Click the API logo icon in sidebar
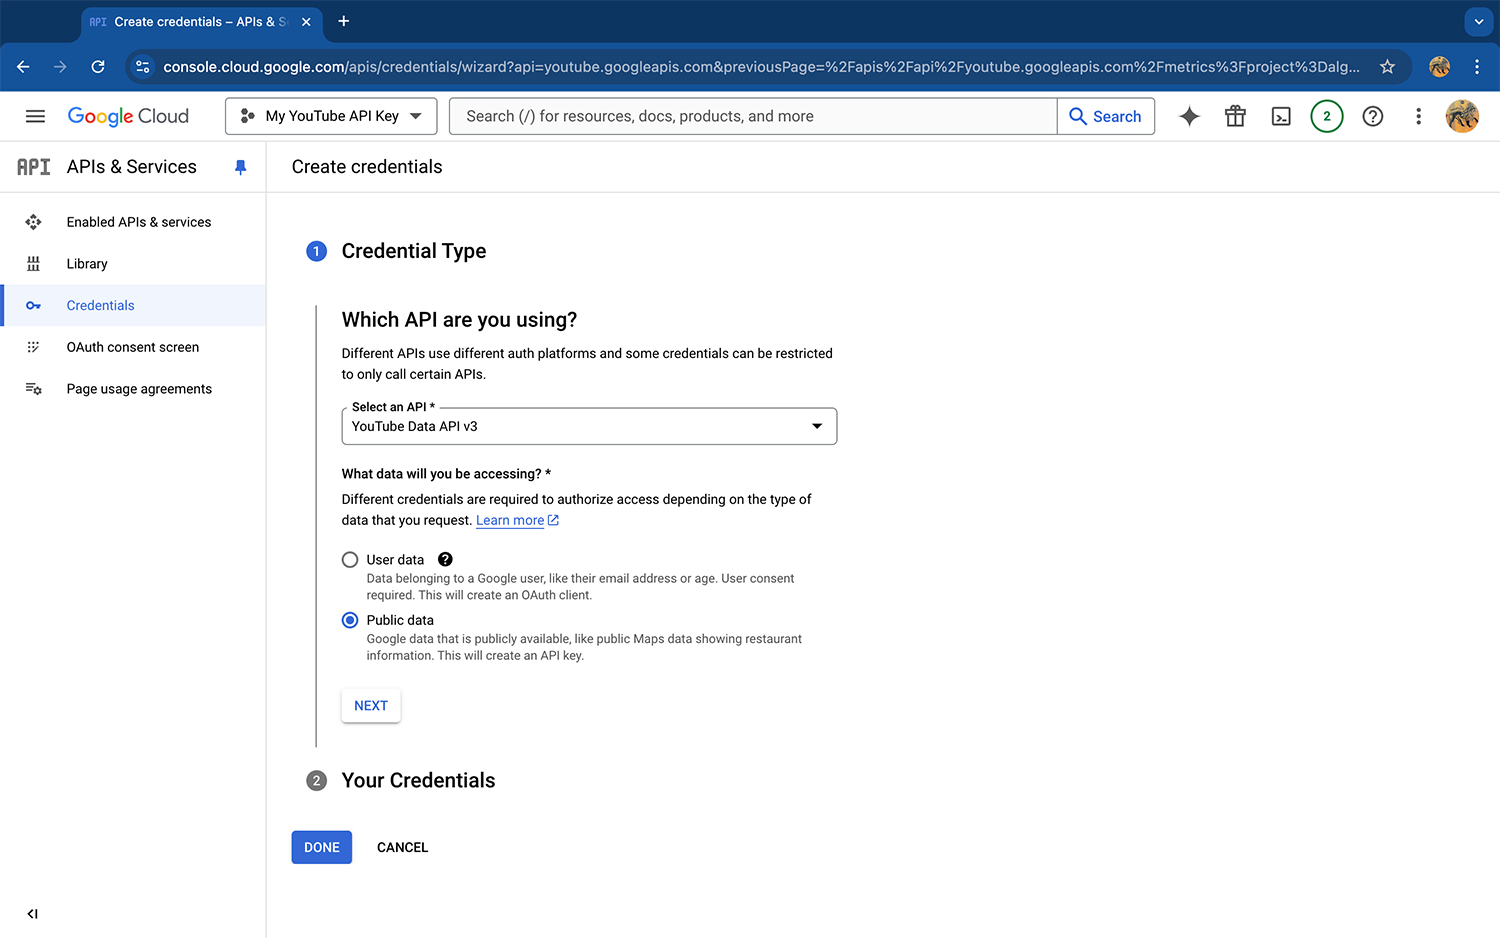 (33, 167)
